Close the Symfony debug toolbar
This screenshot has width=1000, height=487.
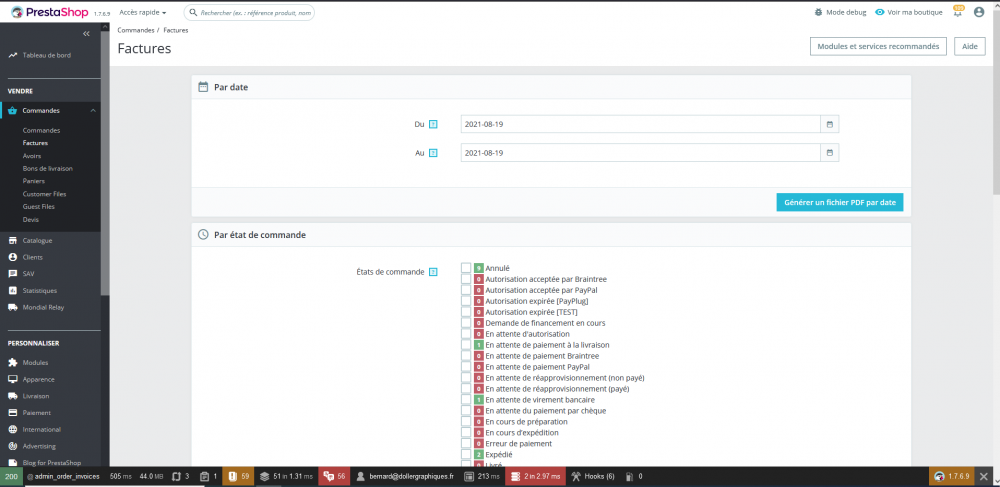984,476
